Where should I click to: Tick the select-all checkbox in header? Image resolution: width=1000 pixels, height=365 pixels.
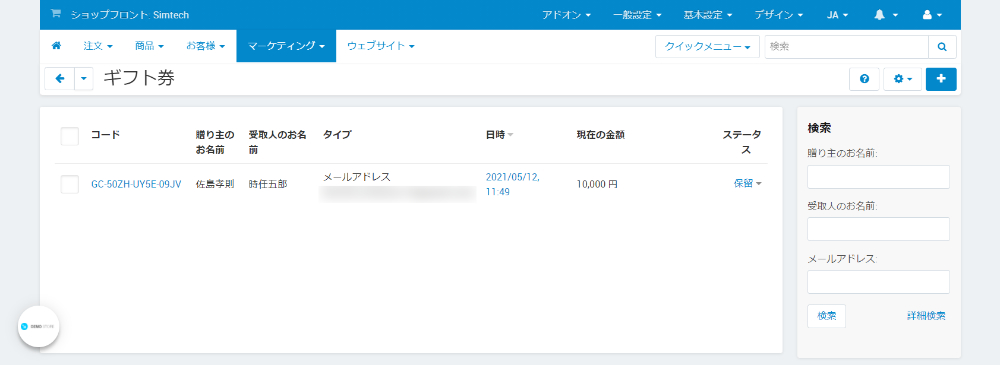click(70, 136)
